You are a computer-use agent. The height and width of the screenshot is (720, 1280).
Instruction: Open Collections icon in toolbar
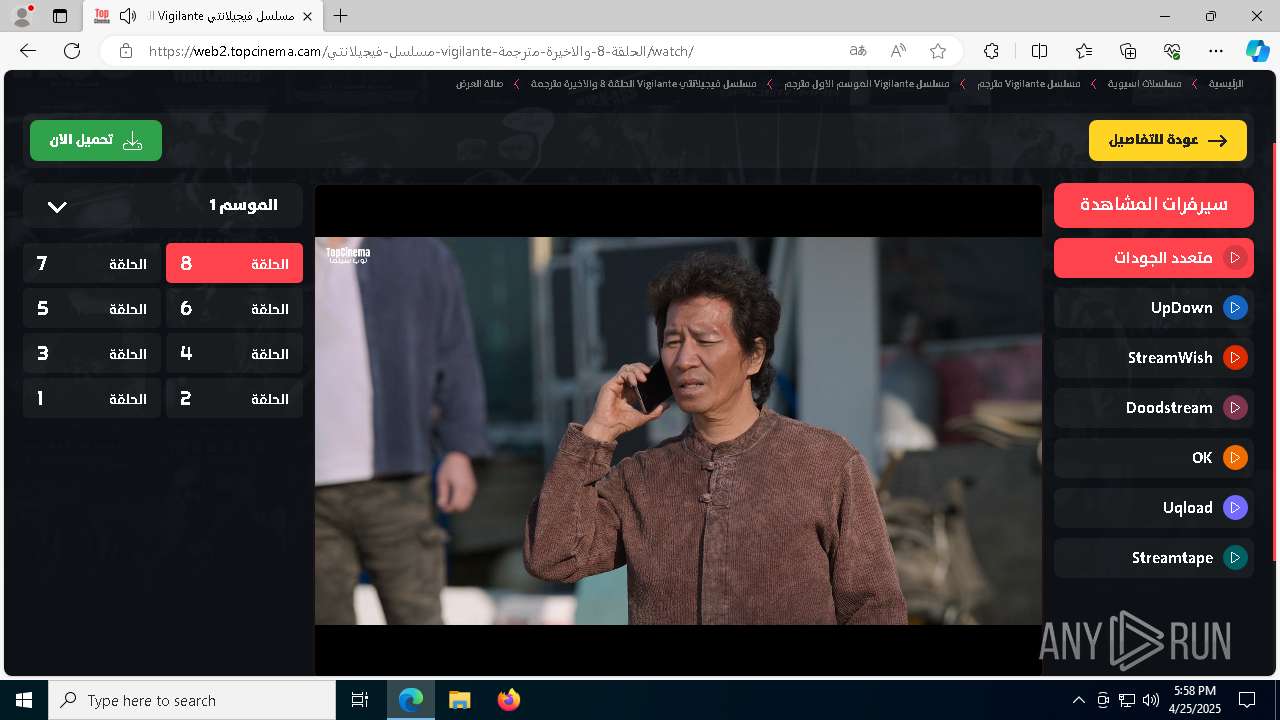point(1128,51)
